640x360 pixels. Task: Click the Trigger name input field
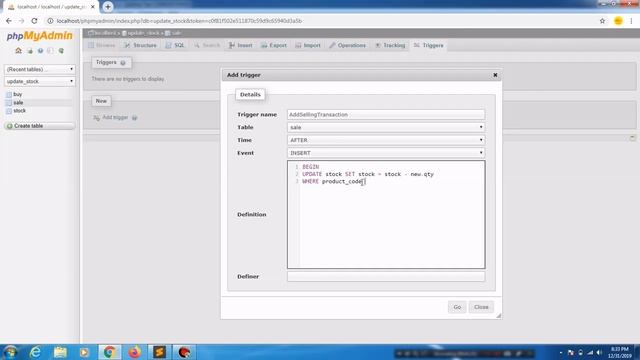tap(386, 115)
